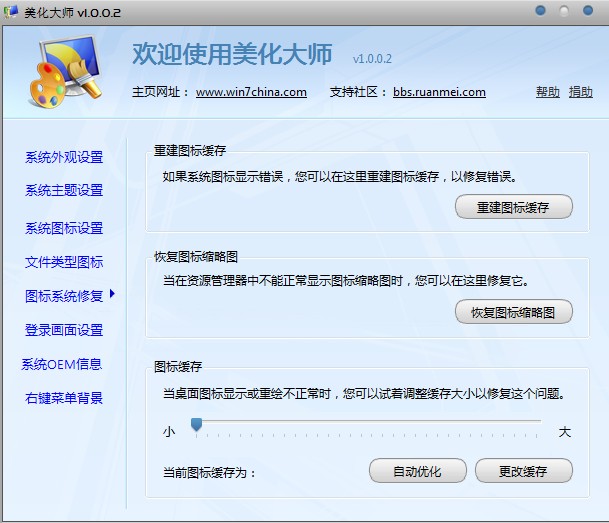The image size is (609, 523).
Task: Click the v1.0.0.2 version label
Action: (372, 59)
